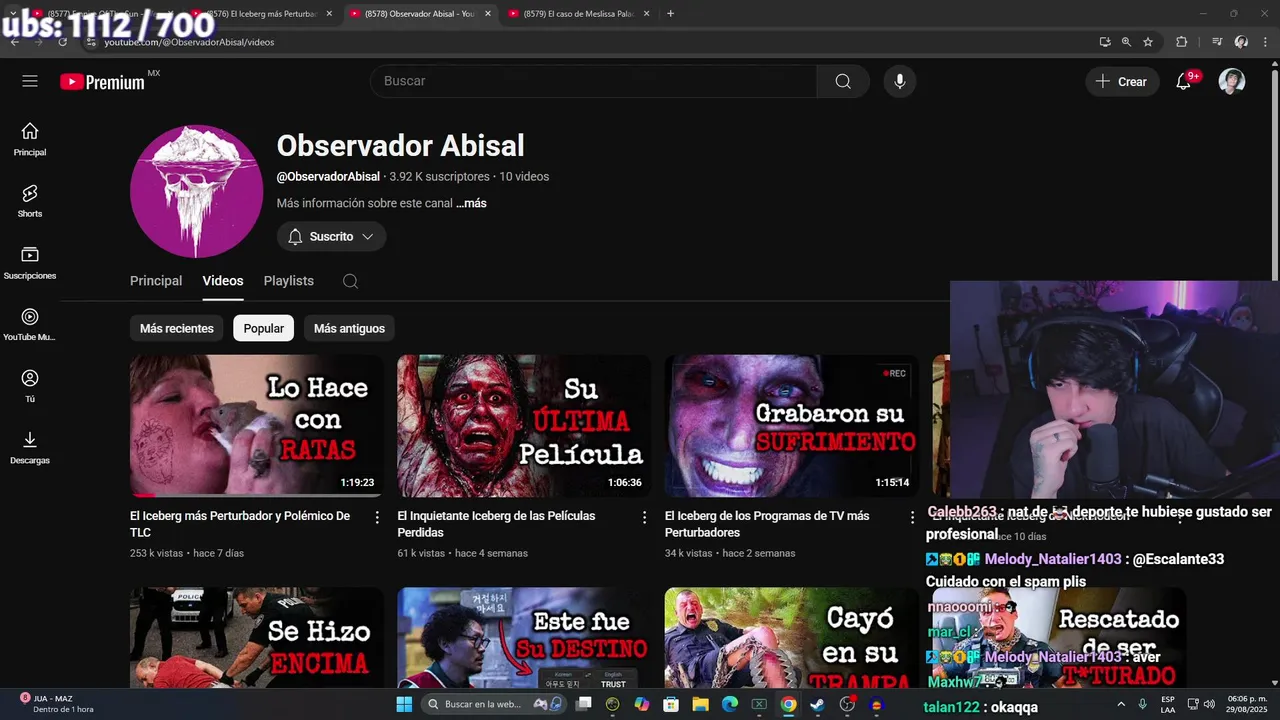Open video title El Iceberg más Perturbador TLC
The width and height of the screenshot is (1280, 720).
240,524
